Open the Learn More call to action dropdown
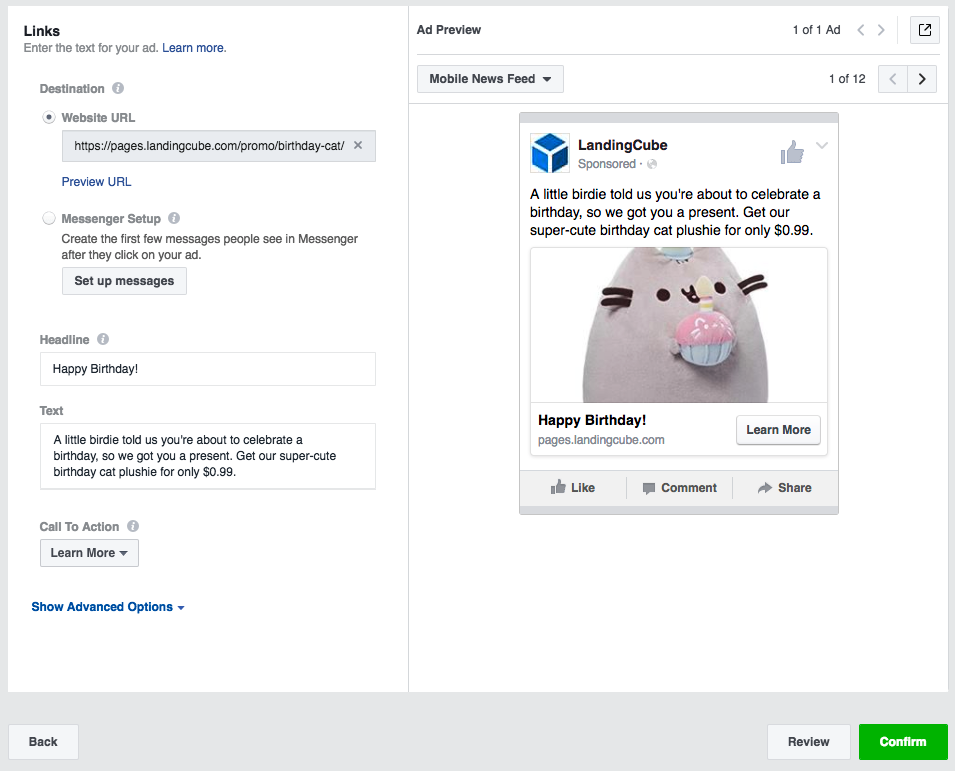This screenshot has height=771, width=955. click(x=90, y=553)
